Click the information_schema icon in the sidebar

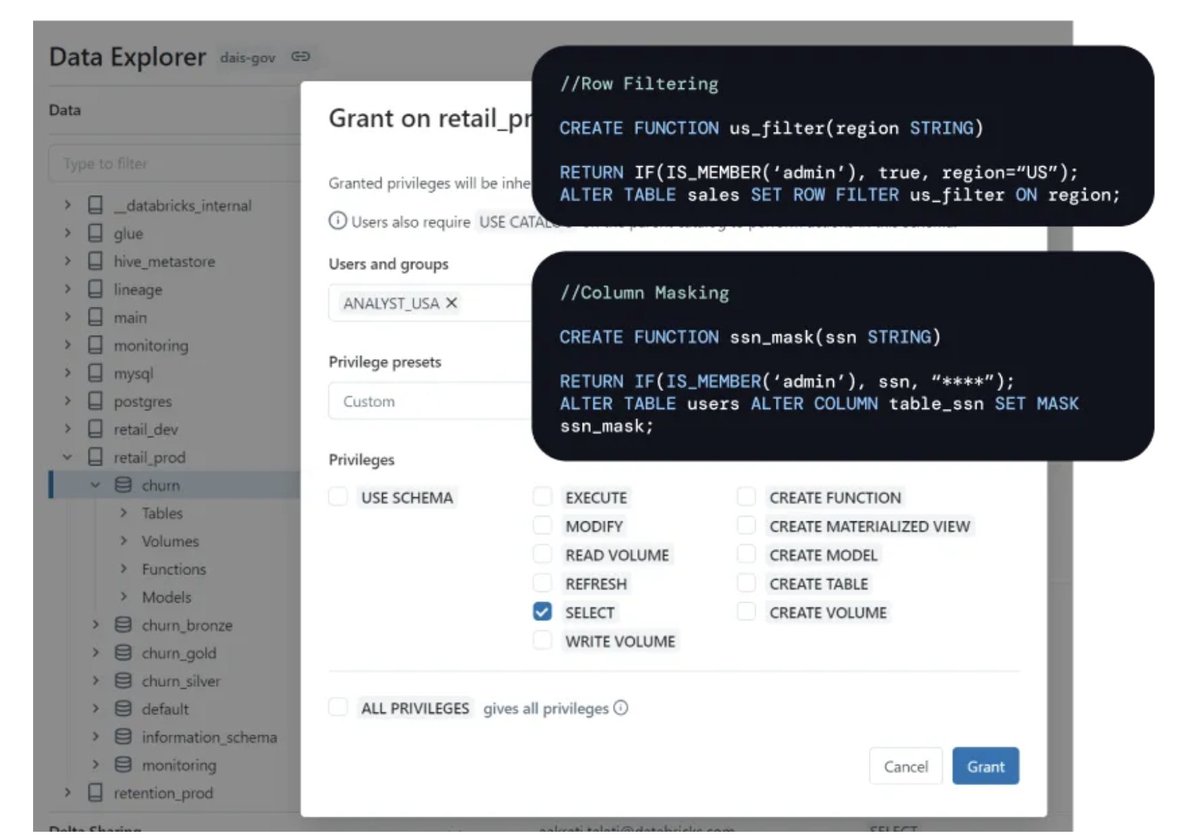pyautogui.click(x=121, y=737)
